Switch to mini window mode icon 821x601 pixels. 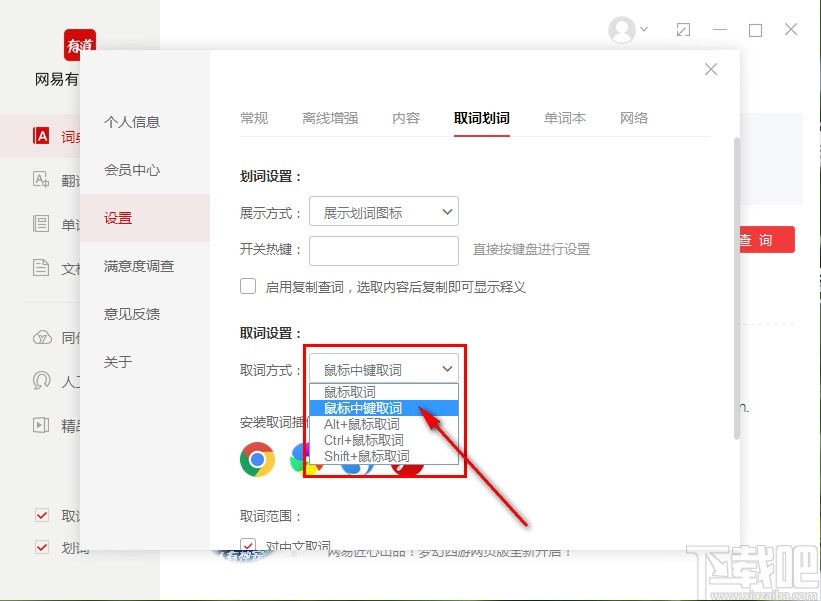(683, 30)
